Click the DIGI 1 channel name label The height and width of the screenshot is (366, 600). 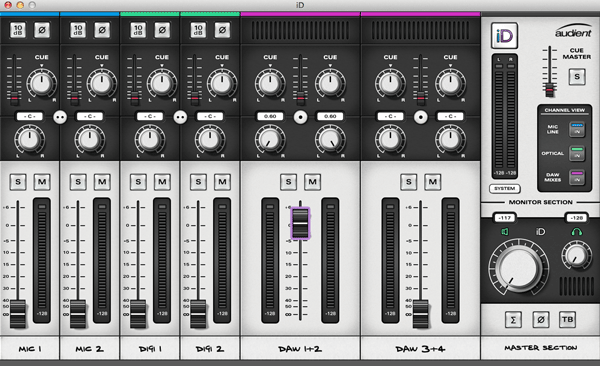(150, 349)
